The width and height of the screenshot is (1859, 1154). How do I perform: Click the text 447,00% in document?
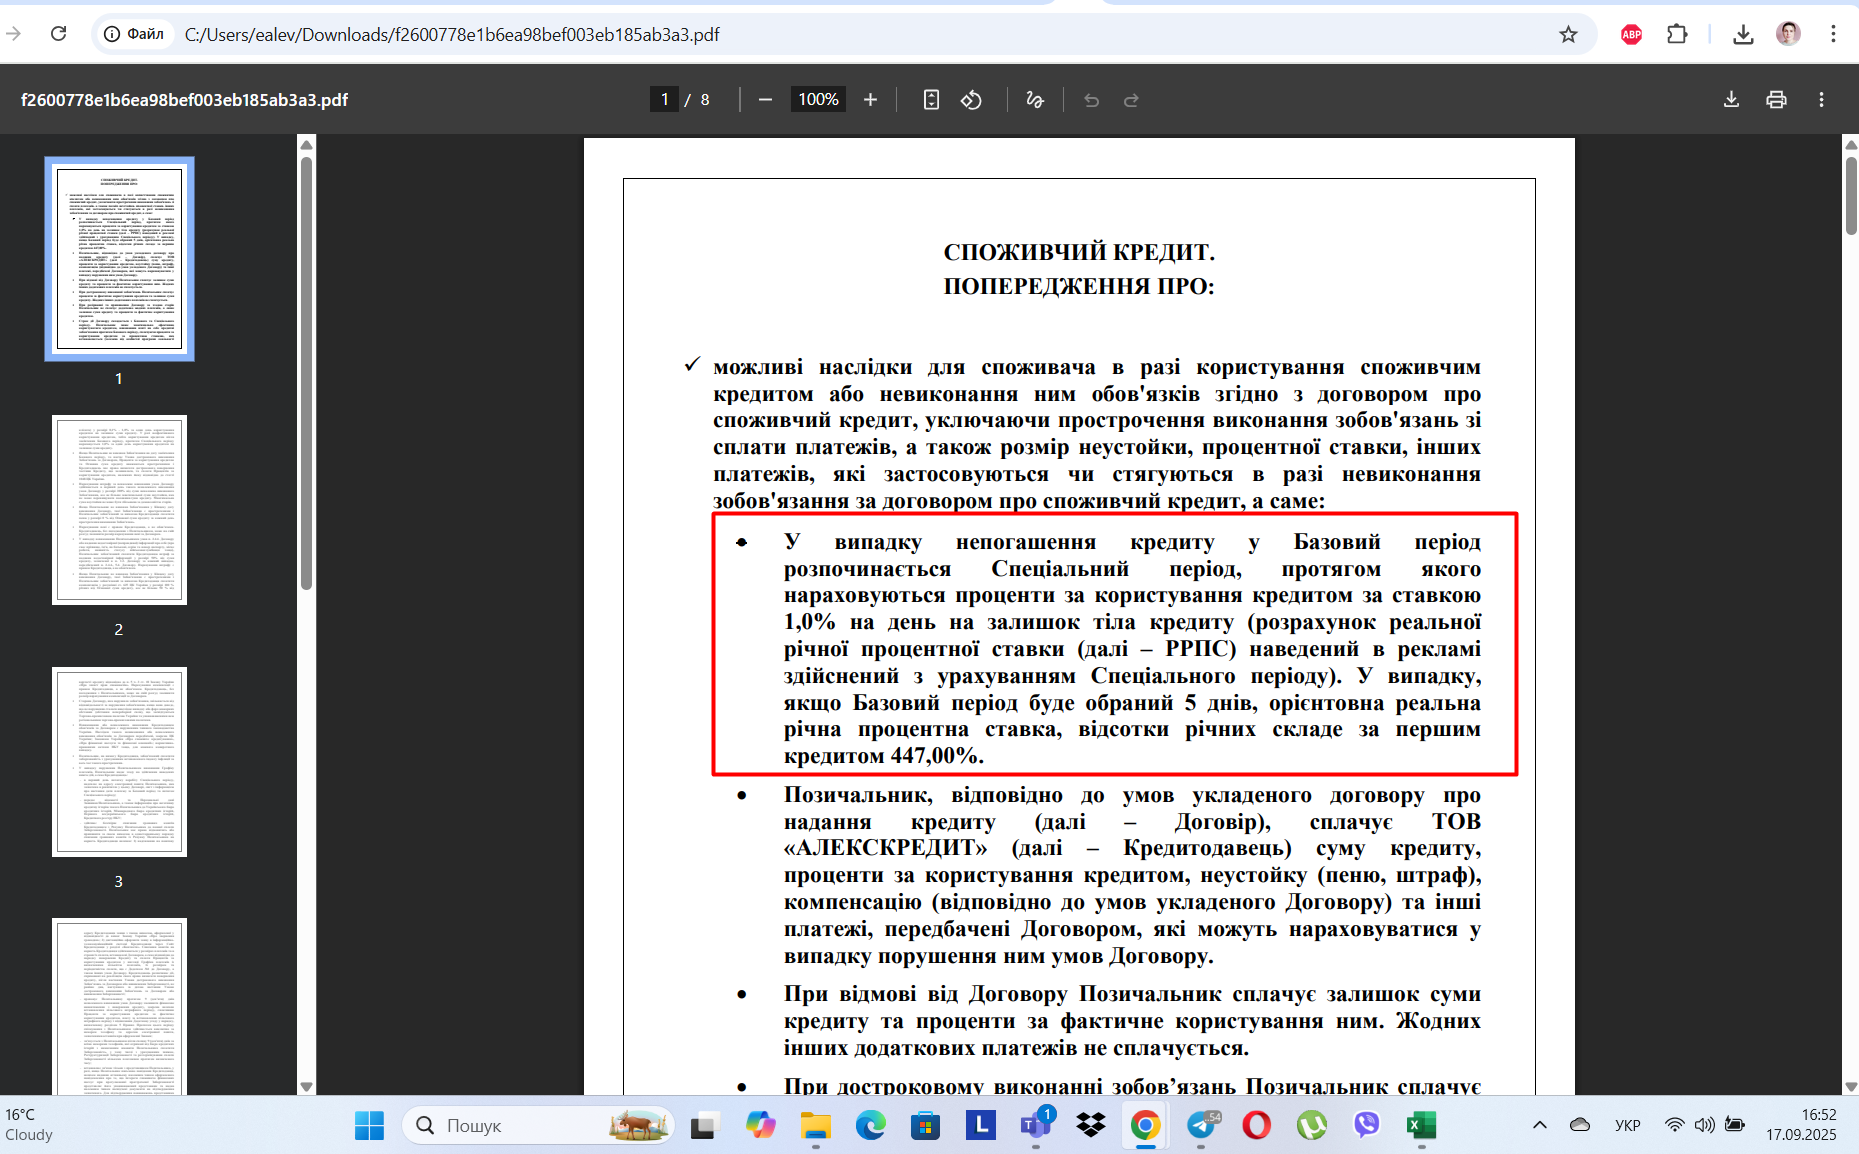pyautogui.click(x=937, y=756)
